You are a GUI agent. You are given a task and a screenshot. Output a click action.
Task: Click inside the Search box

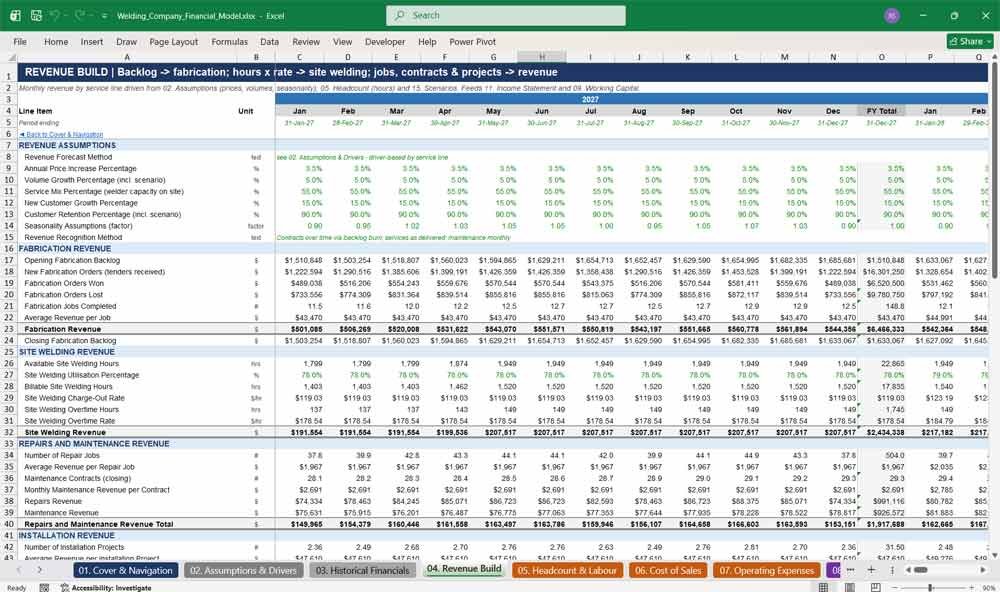[x=505, y=15]
